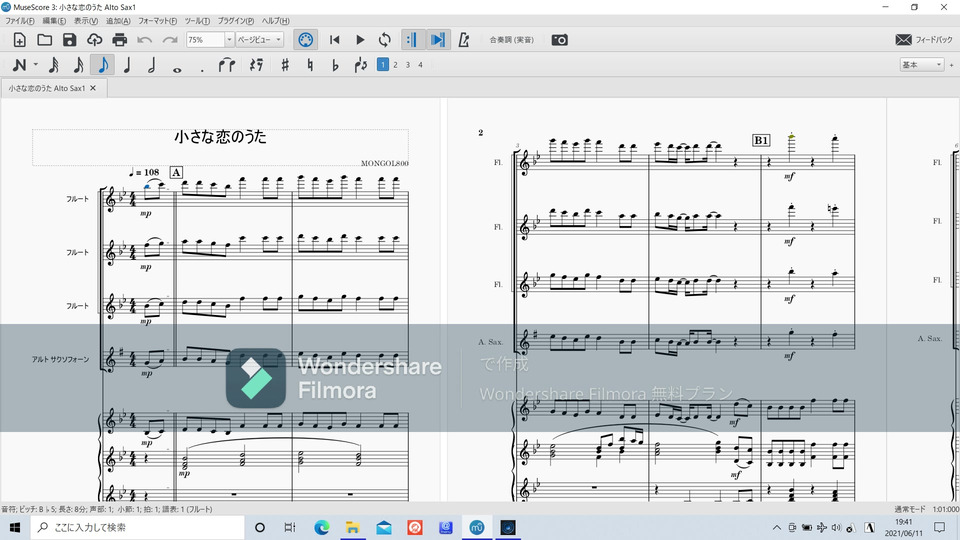Add augmentation dot
The width and height of the screenshot is (960, 540).
coord(202,70)
